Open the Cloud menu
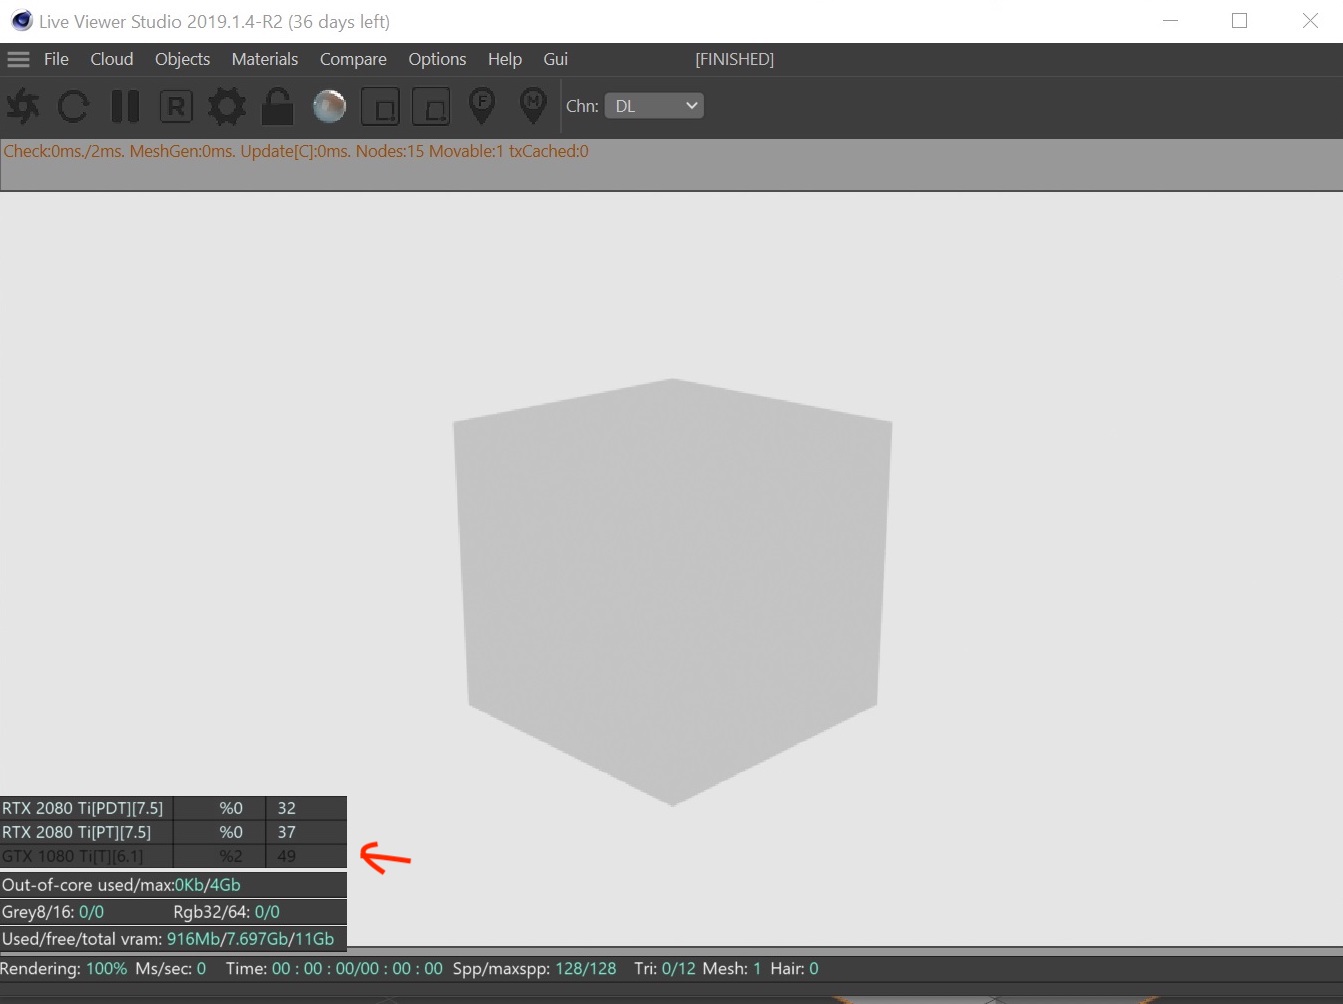1343x1004 pixels. 112,59
